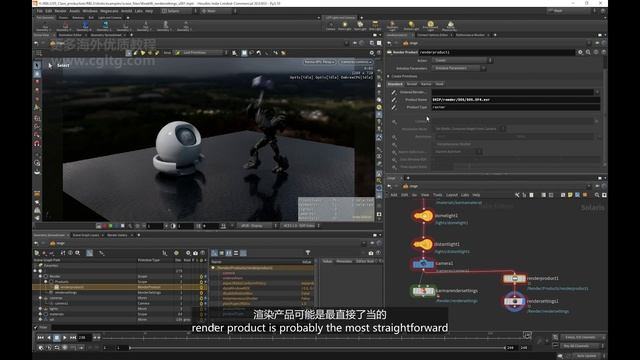This screenshot has height=360, width=640.
Task: Click the play forward button
Action: pyautogui.click(x=64, y=338)
